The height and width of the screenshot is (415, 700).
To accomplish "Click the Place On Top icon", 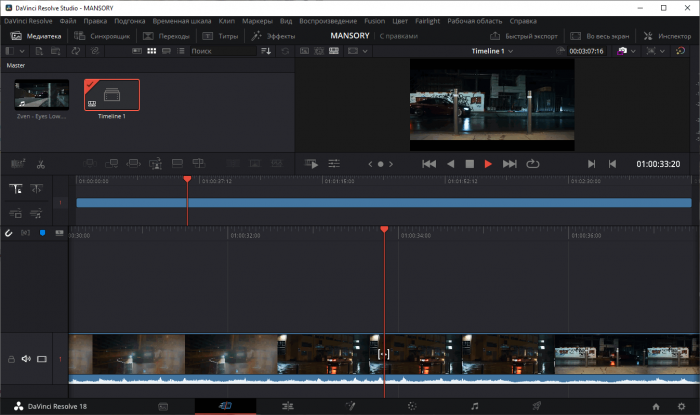I will (x=177, y=164).
